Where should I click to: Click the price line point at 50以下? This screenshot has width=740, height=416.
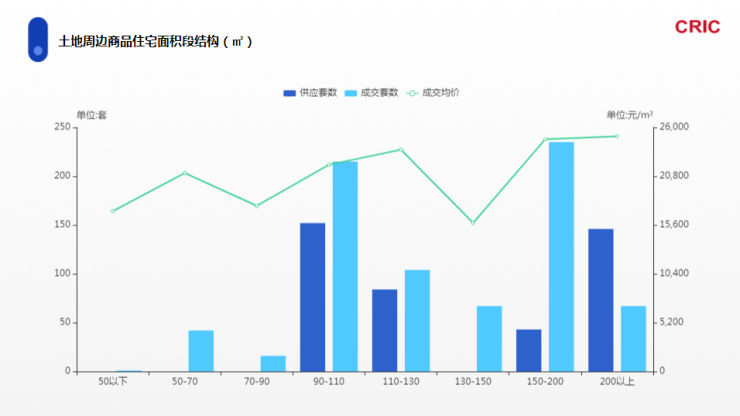[x=113, y=211]
